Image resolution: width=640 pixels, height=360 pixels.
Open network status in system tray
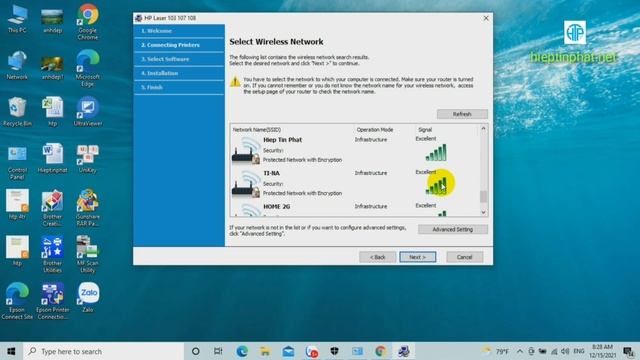coord(554,351)
